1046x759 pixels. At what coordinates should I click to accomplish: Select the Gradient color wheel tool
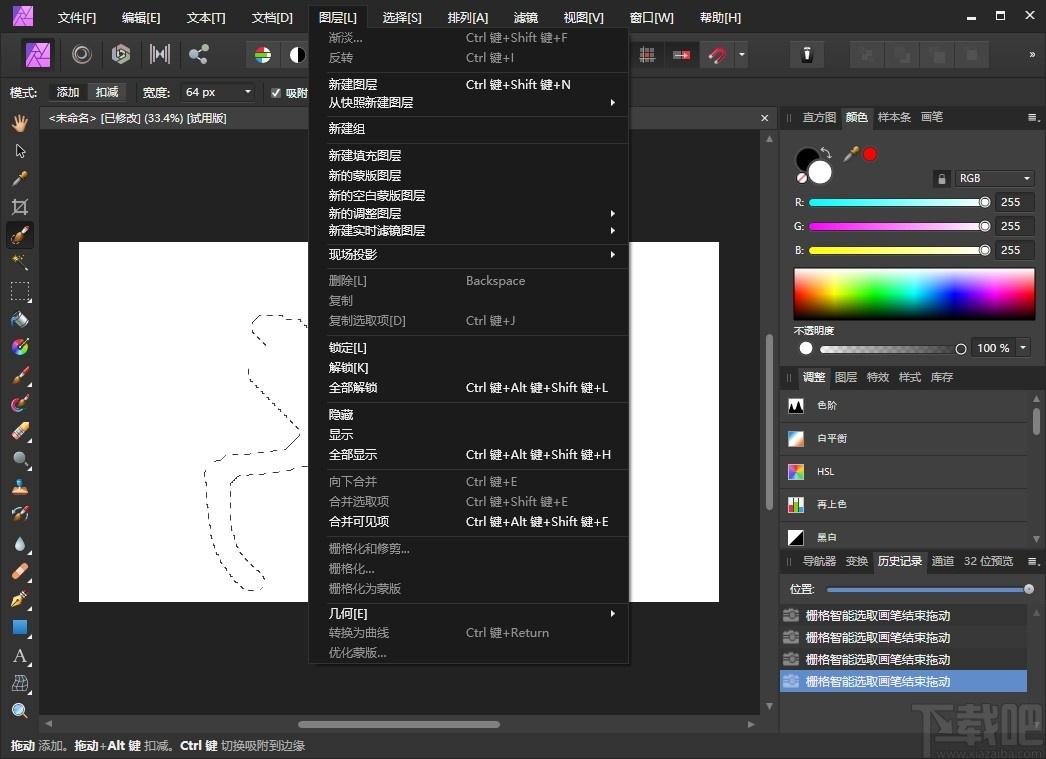point(20,347)
